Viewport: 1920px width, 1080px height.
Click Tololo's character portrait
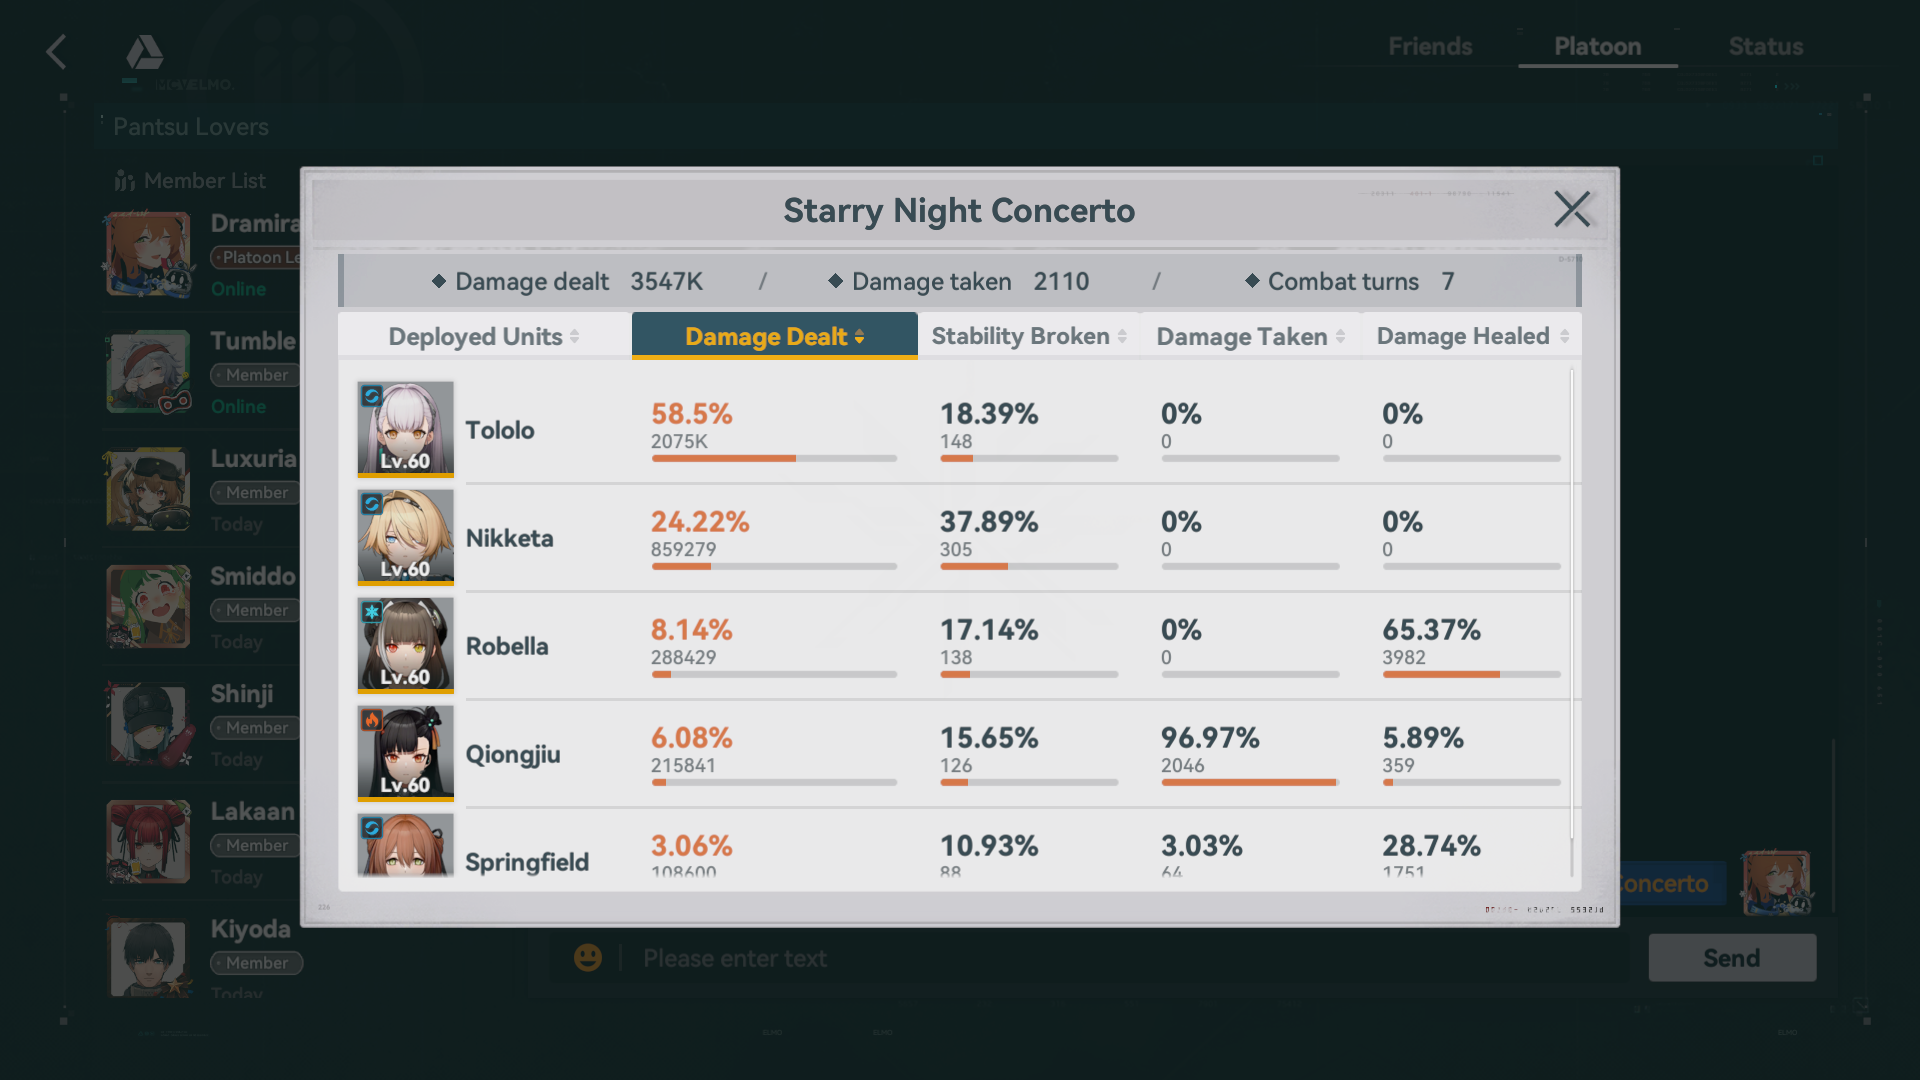point(406,429)
